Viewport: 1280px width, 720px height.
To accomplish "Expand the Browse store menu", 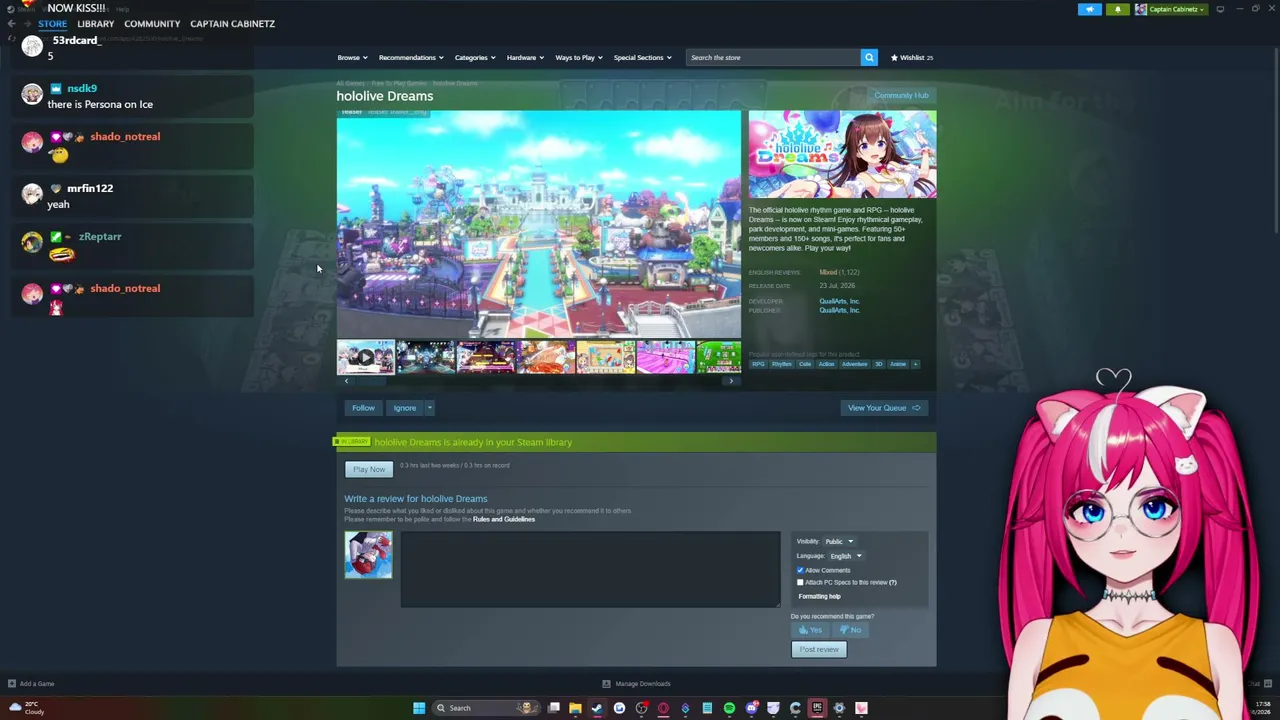I will pyautogui.click(x=352, y=57).
